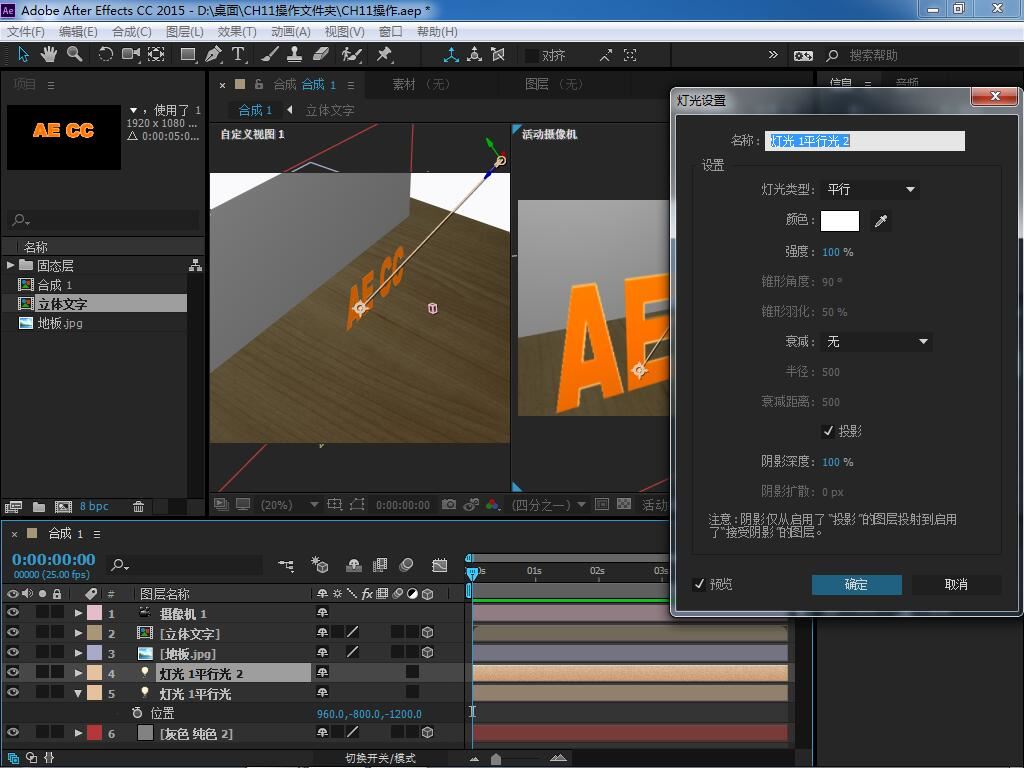Open the 图层(L) menu

click(x=185, y=31)
